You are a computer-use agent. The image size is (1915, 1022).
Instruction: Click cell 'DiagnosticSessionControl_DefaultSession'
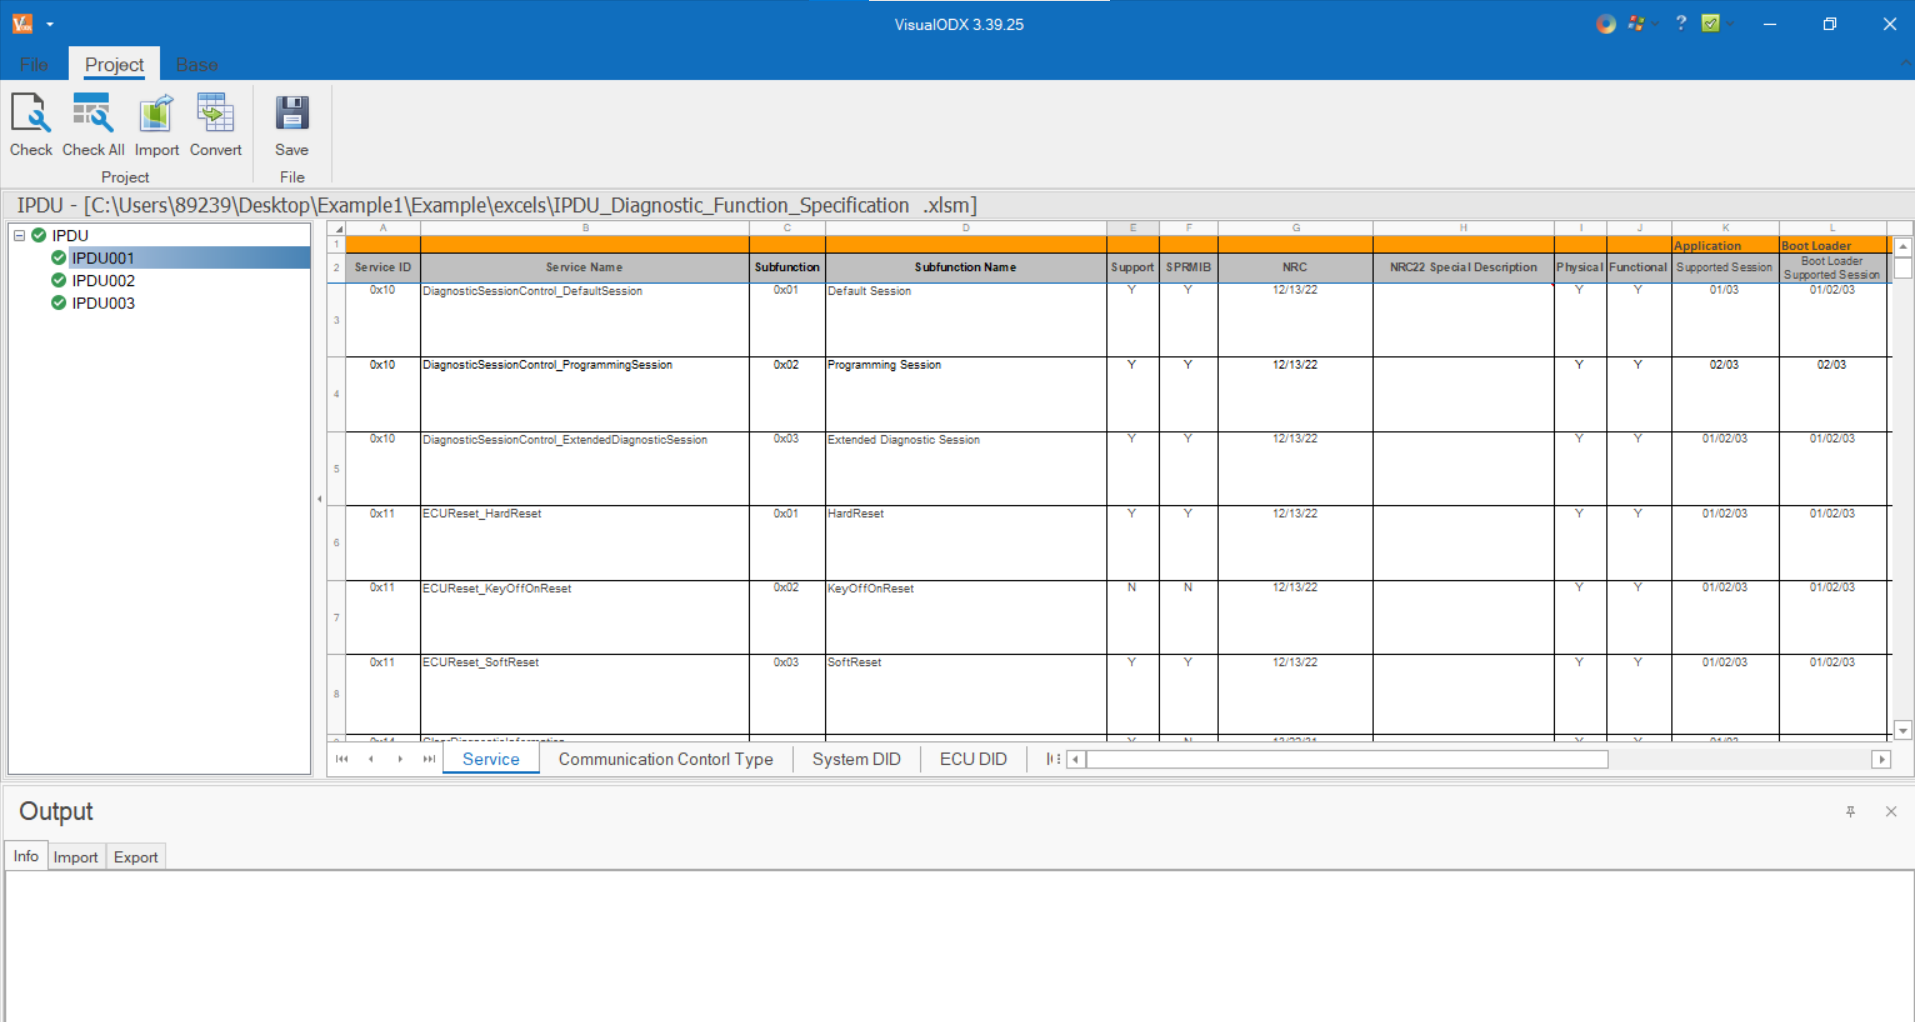tap(585, 320)
